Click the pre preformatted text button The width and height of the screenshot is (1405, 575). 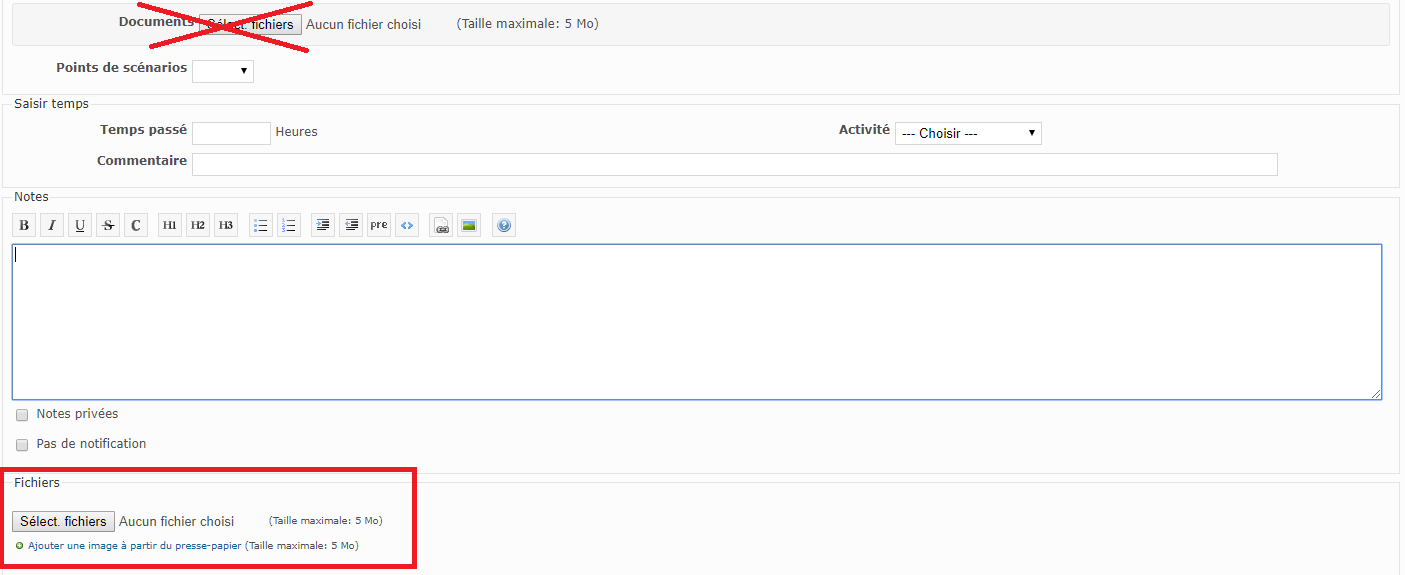coord(379,226)
